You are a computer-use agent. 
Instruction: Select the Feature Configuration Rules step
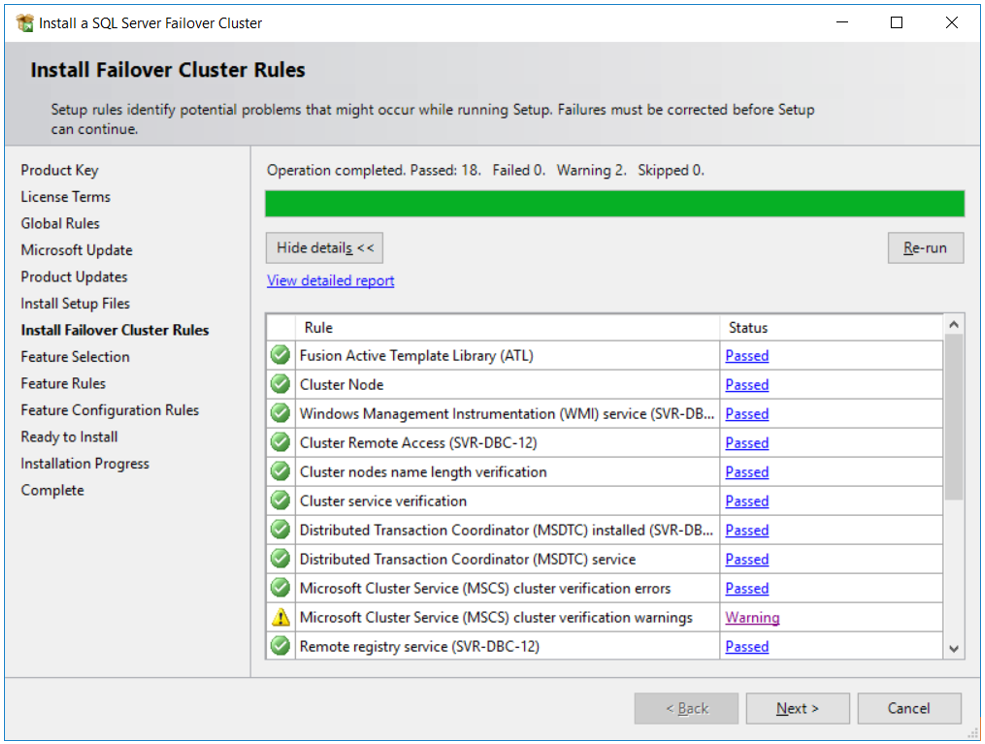tap(110, 410)
